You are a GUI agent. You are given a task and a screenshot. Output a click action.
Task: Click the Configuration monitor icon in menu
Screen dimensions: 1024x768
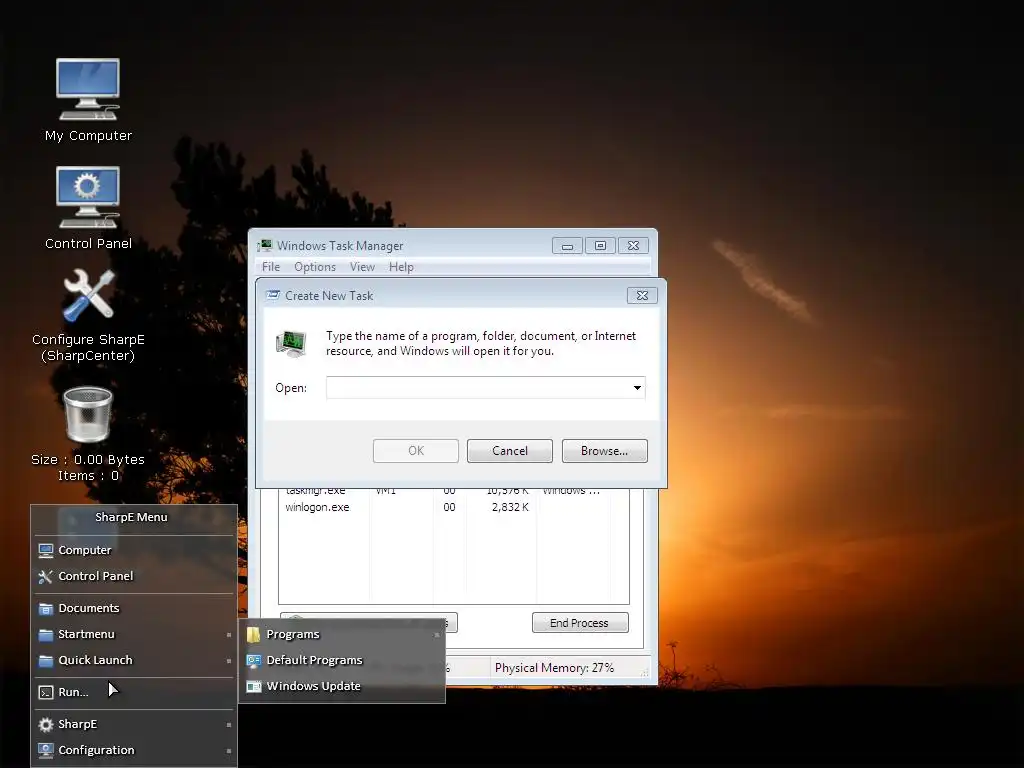(x=46, y=750)
